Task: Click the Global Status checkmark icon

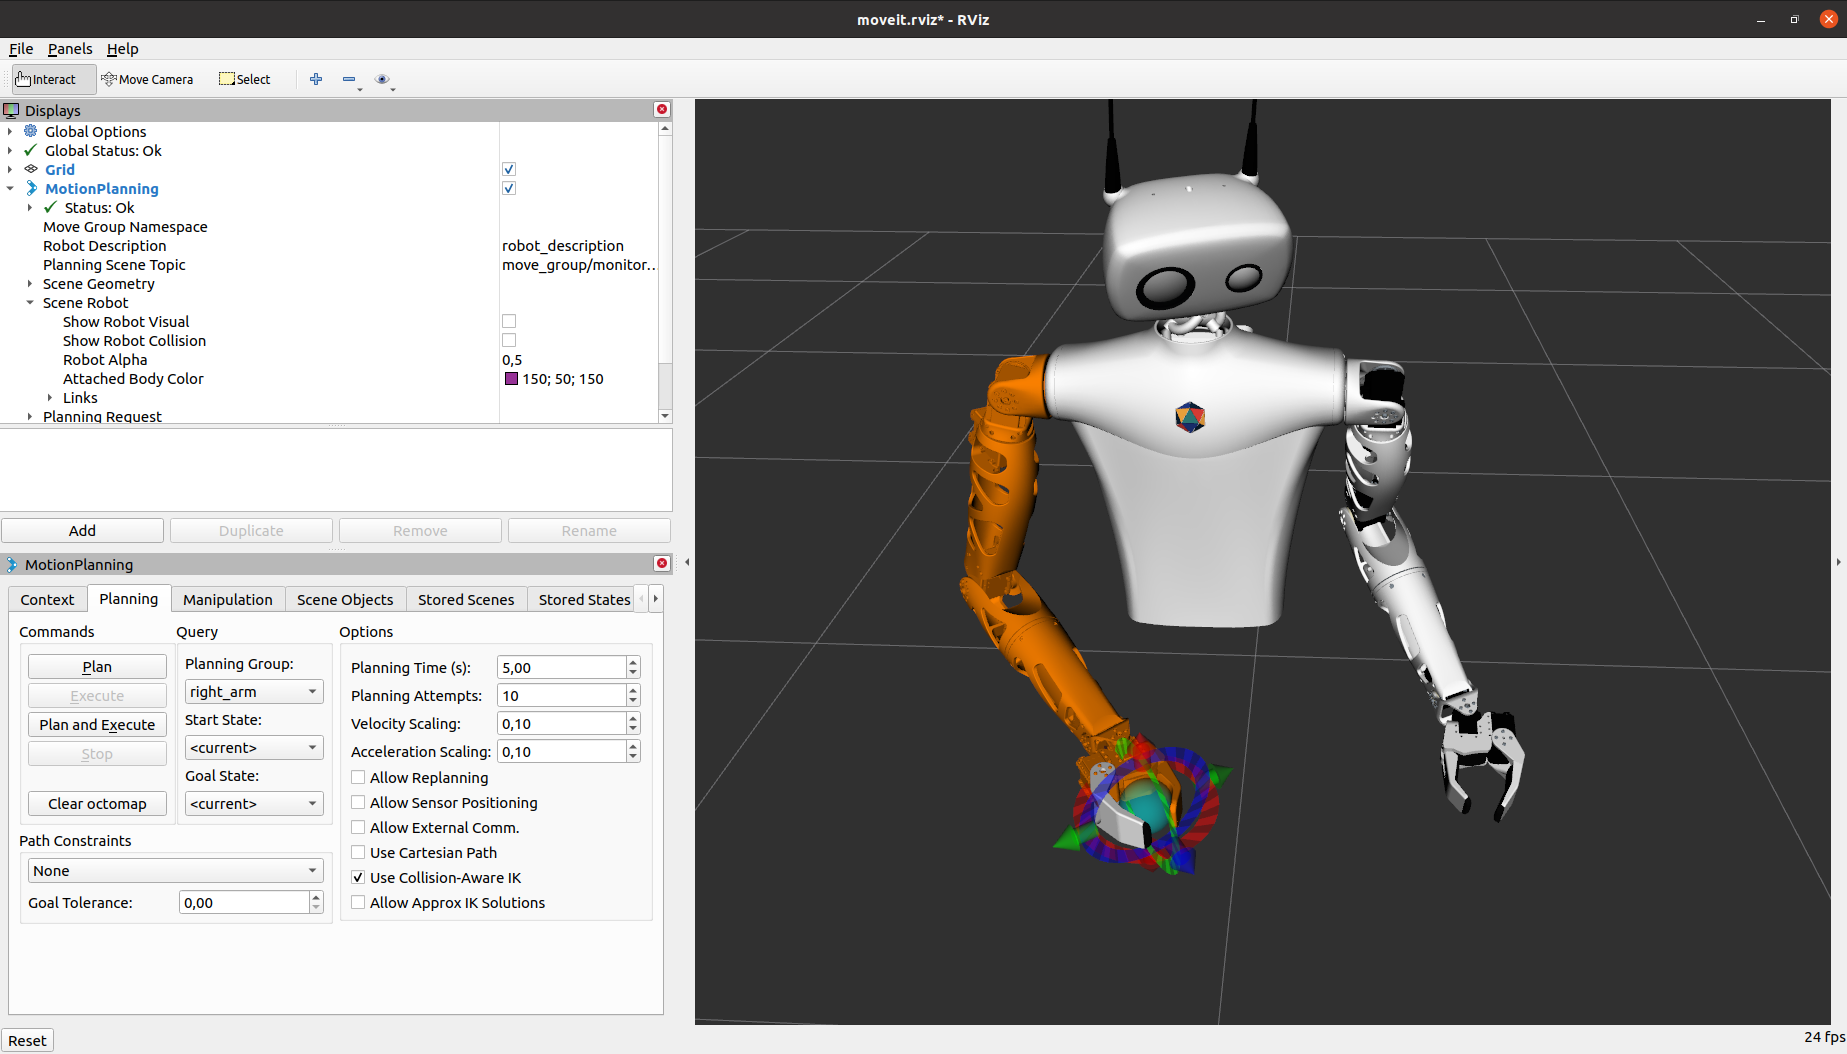Action: 31,150
